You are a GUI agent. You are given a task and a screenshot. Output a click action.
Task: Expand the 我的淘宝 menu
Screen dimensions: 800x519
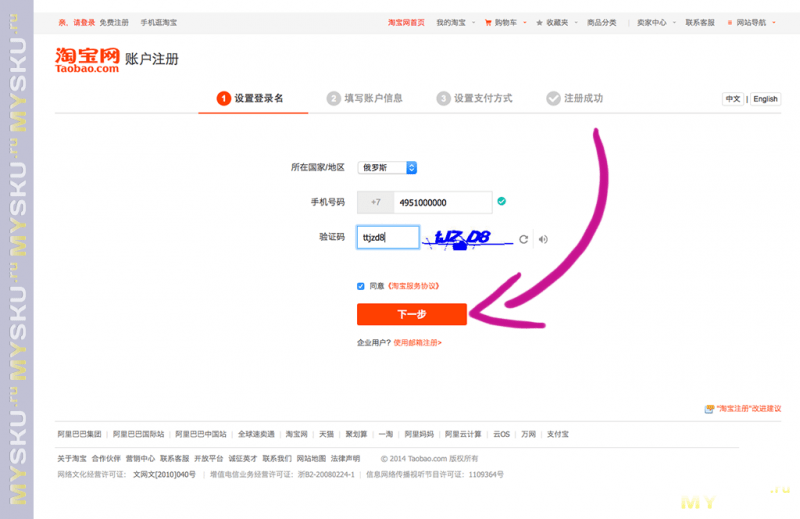(455, 22)
